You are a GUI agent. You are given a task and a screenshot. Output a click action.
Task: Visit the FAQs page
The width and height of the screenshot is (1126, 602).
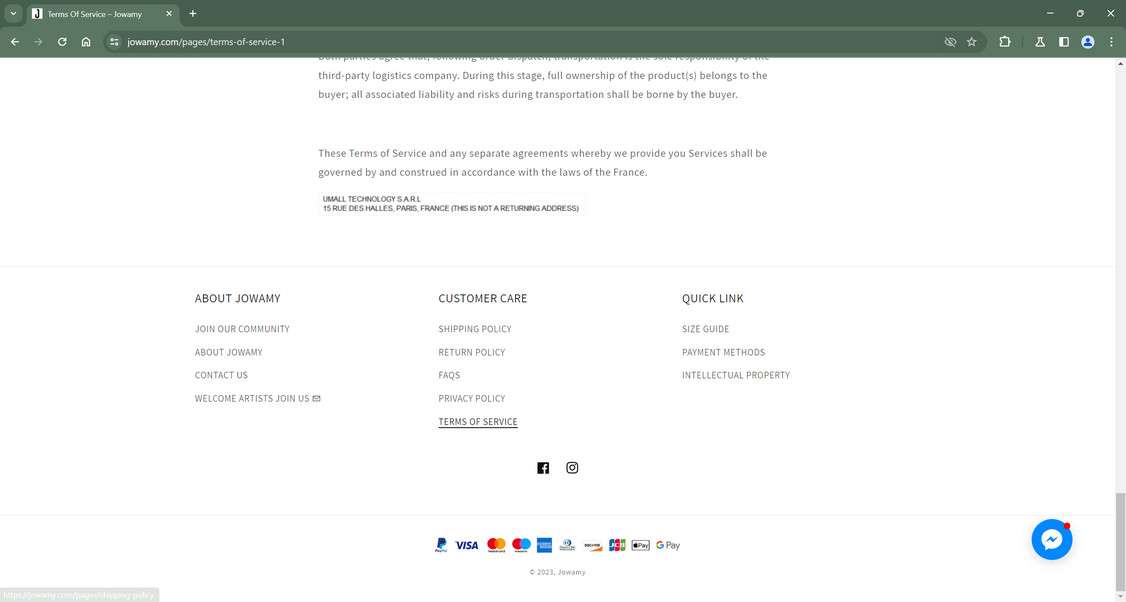pos(448,375)
